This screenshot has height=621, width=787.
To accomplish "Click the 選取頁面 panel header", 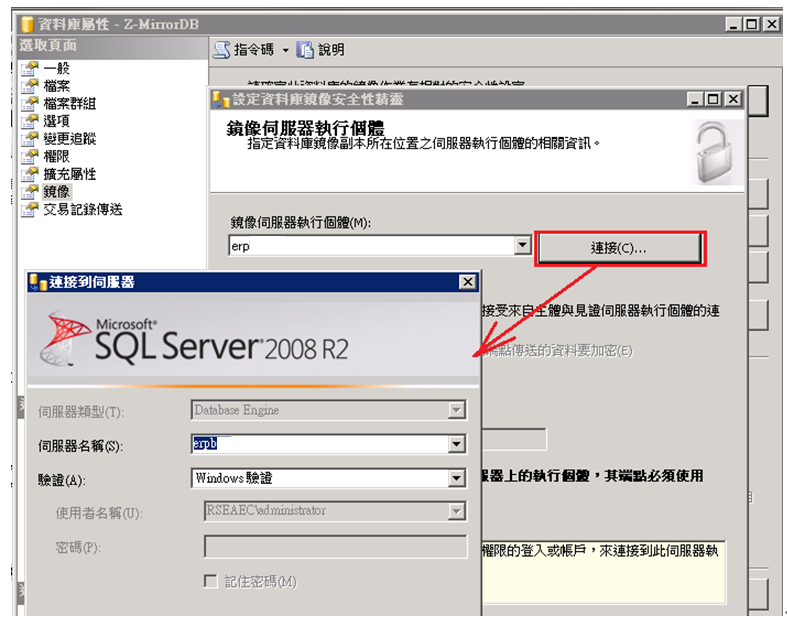I will click(113, 46).
